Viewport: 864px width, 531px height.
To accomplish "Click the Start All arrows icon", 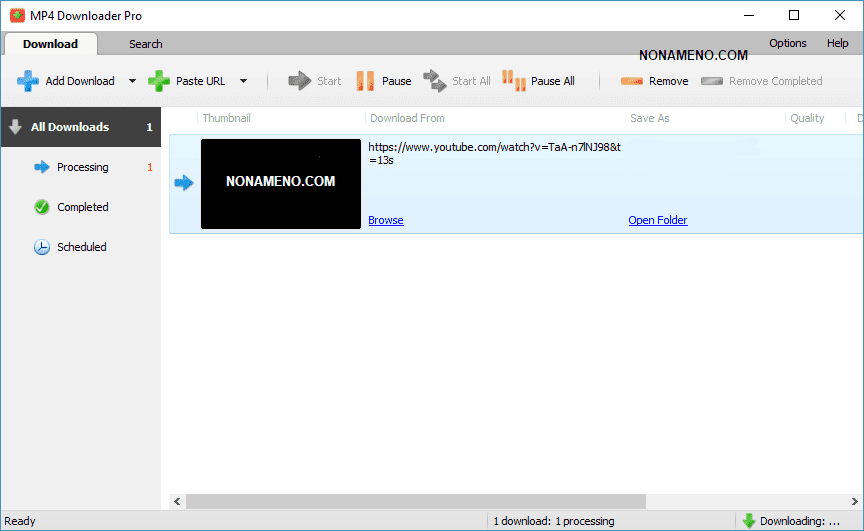I will click(x=434, y=81).
